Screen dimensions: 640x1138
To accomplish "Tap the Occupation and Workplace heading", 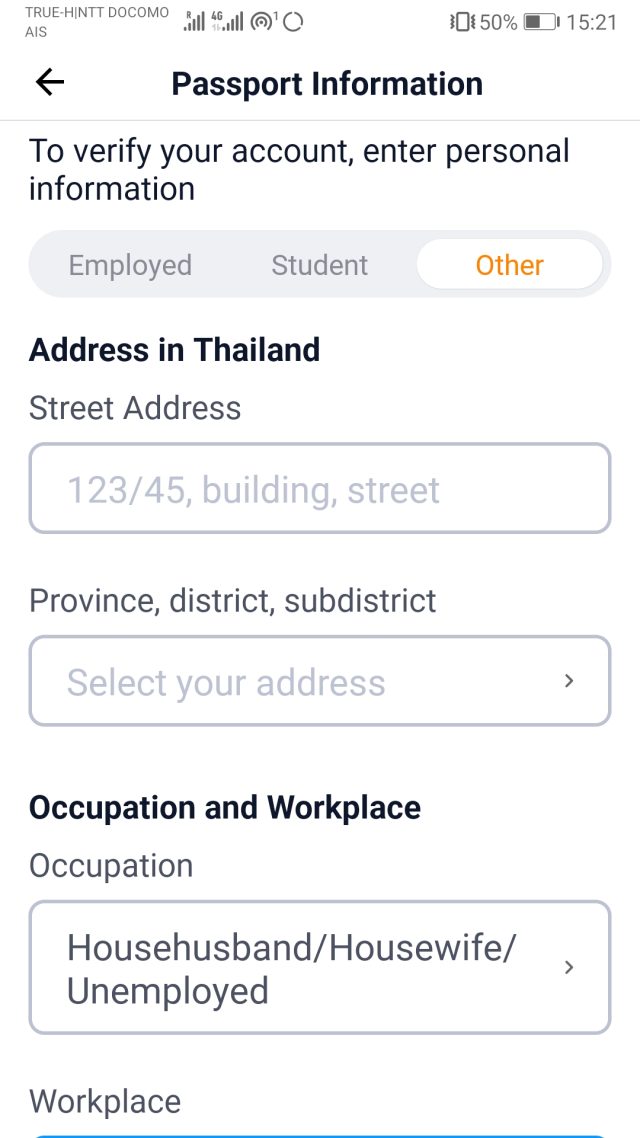I will (x=225, y=807).
